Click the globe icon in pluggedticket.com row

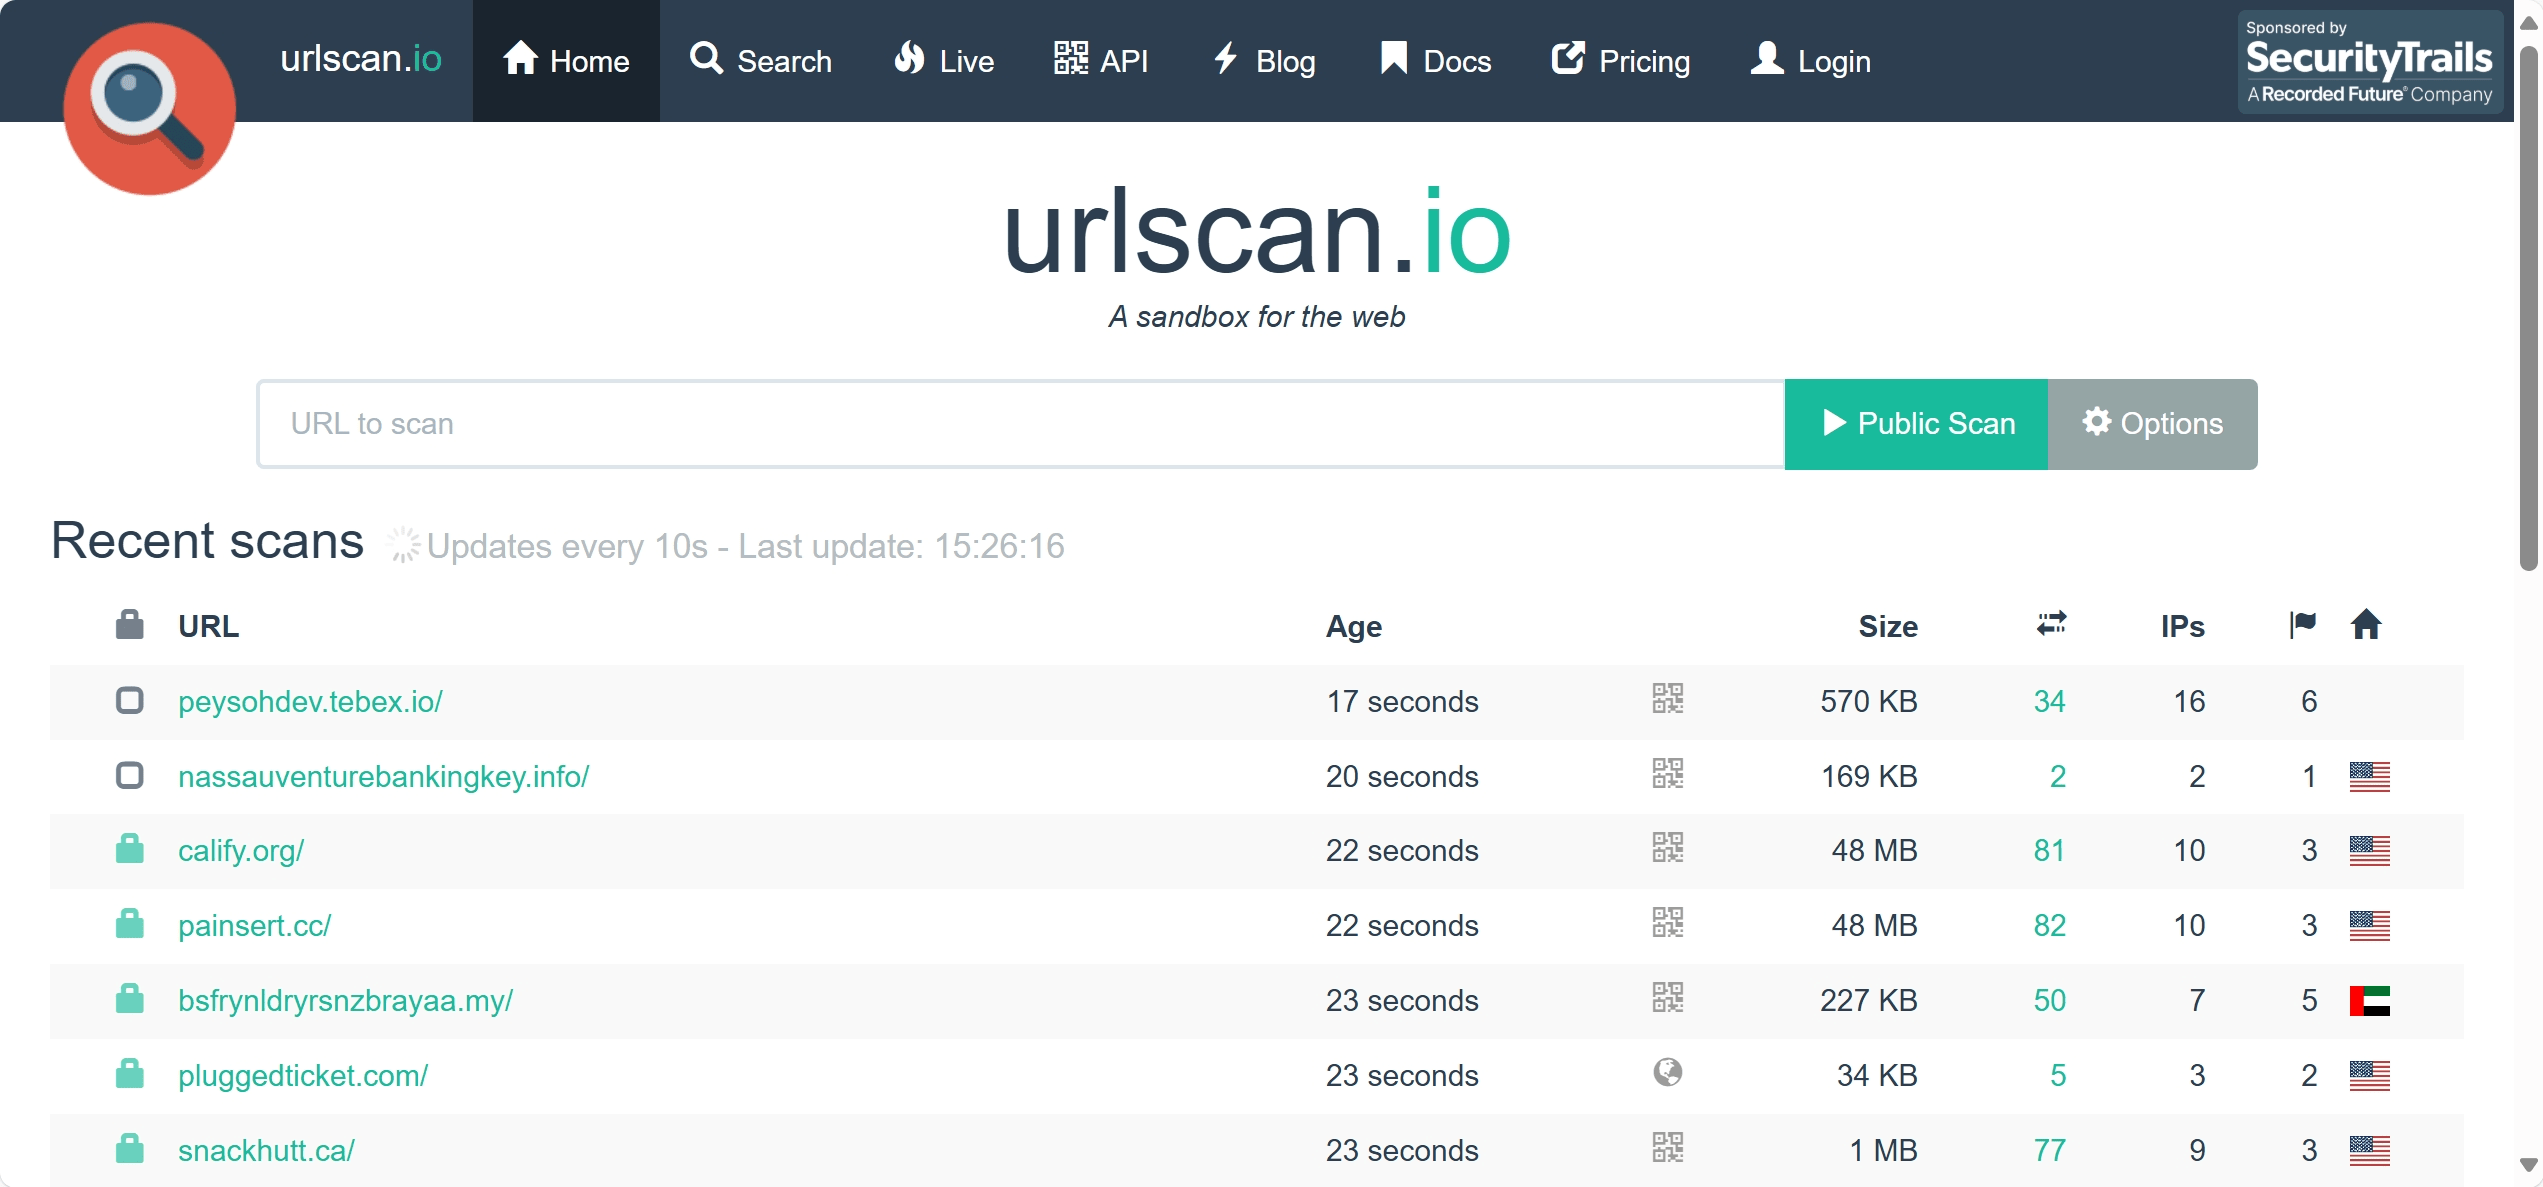pyautogui.click(x=1667, y=1072)
